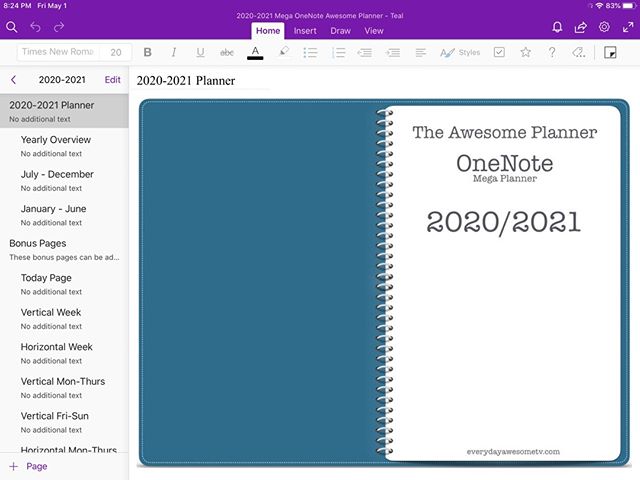Switch to the View tab
The image size is (640, 480).
(x=374, y=31)
